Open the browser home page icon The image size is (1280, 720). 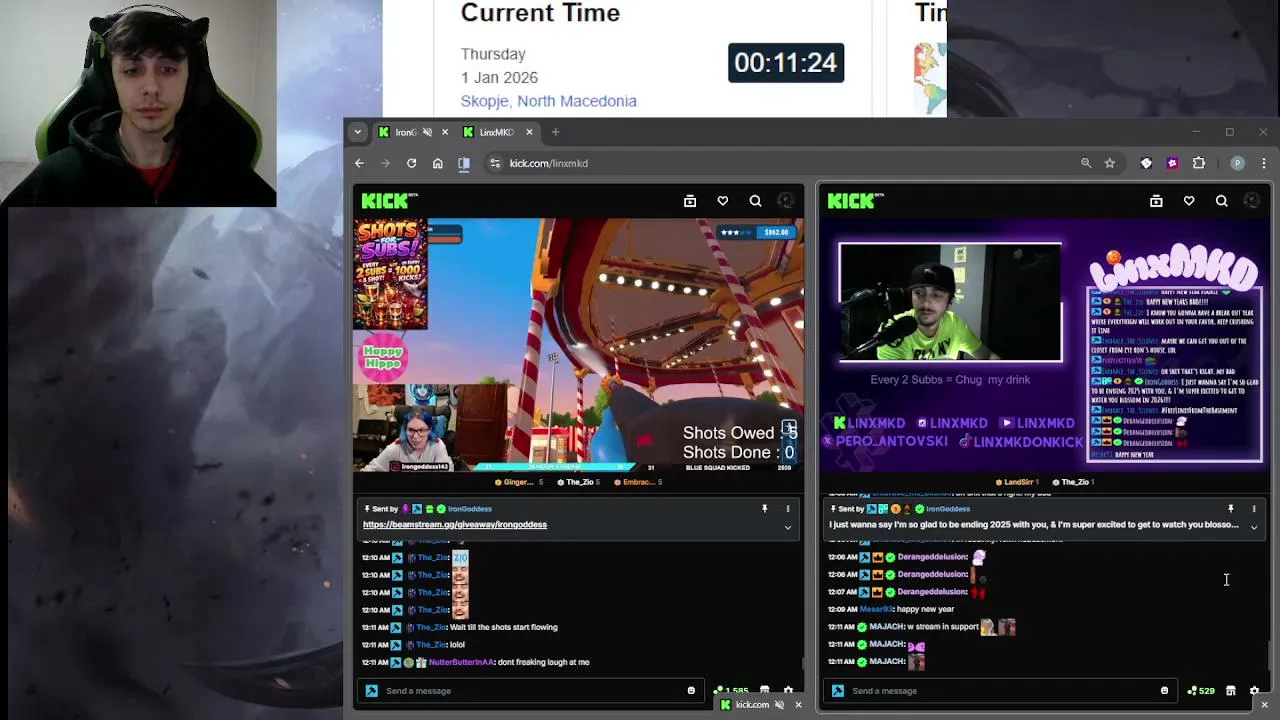(x=437, y=163)
